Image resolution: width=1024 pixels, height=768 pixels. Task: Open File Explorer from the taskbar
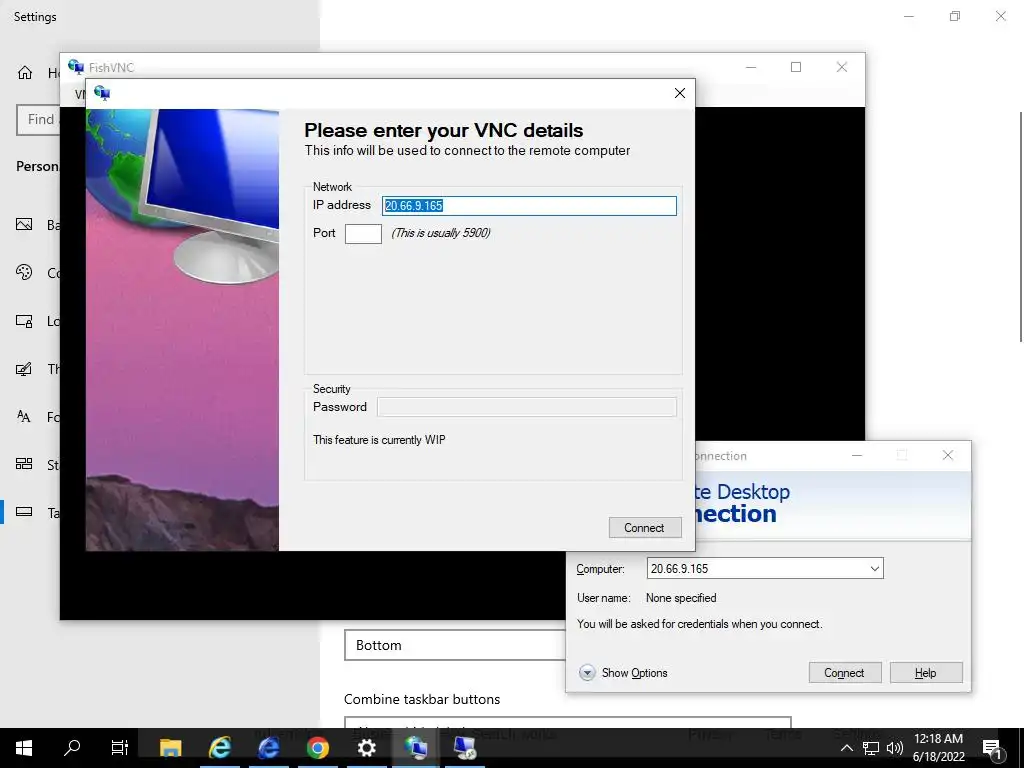click(x=170, y=748)
